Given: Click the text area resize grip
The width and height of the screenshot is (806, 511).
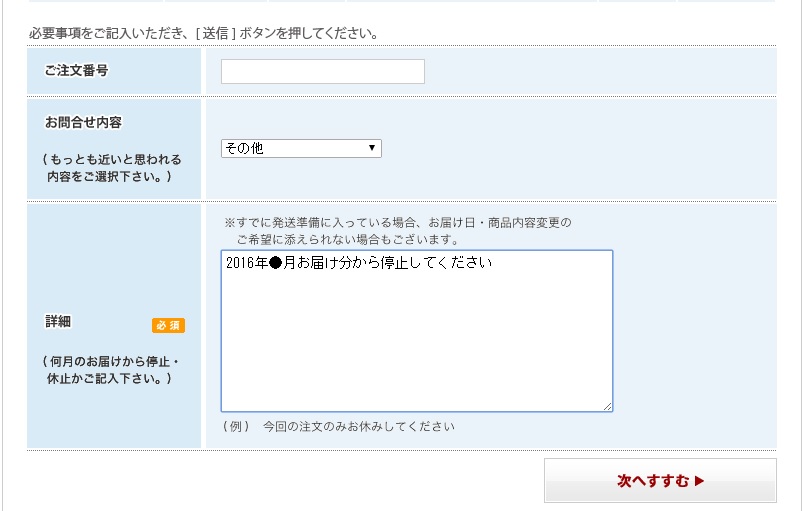Looking at the screenshot, I should 607,406.
